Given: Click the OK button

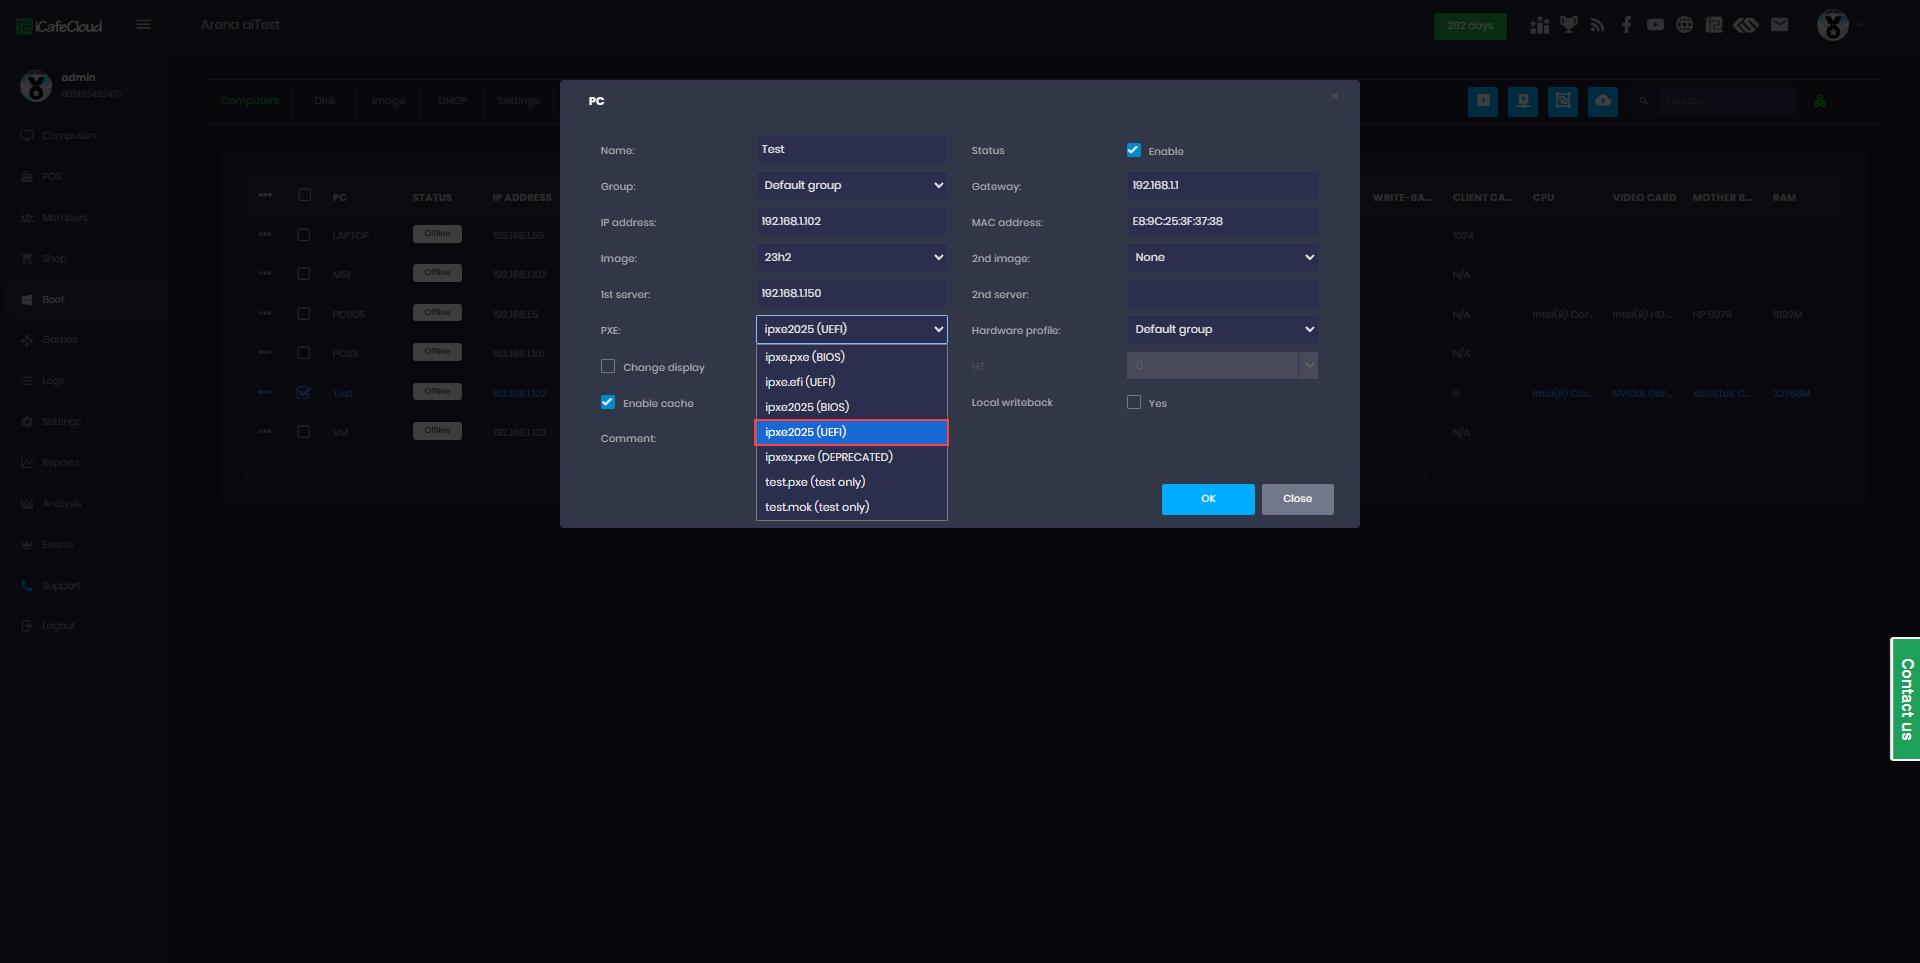Looking at the screenshot, I should click(1207, 499).
